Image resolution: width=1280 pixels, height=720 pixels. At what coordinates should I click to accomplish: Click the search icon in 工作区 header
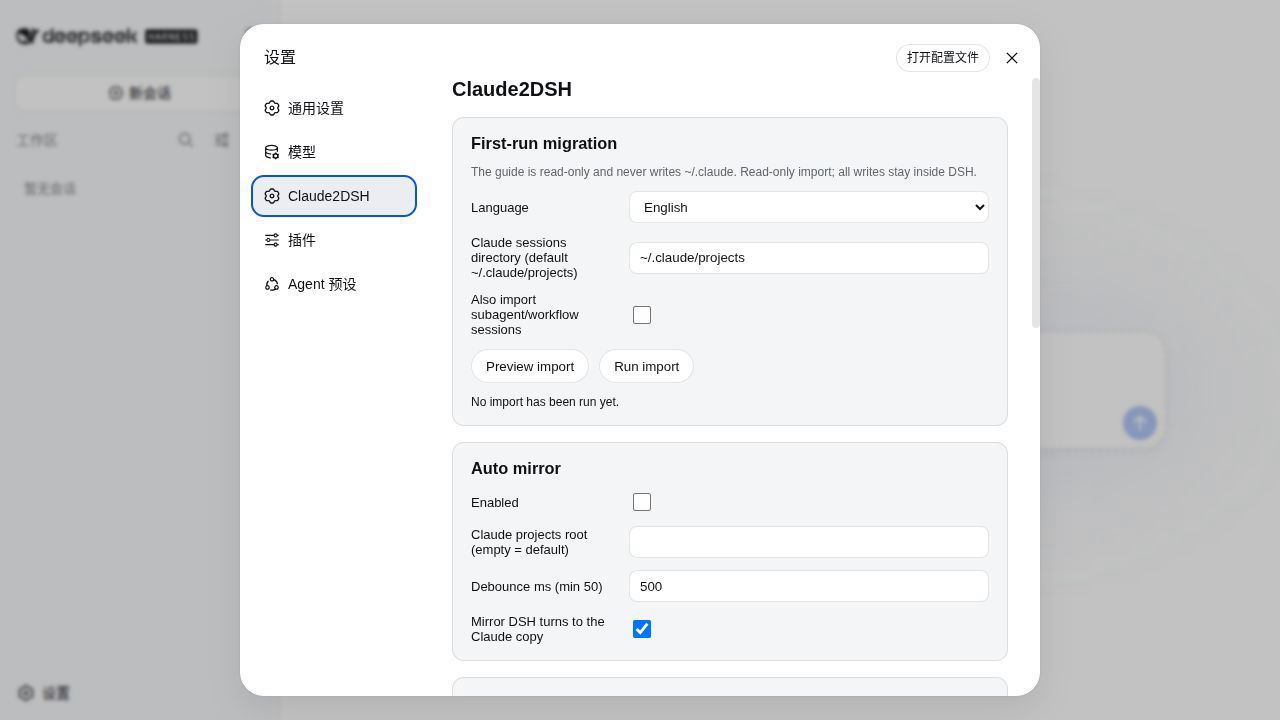pyautogui.click(x=186, y=140)
